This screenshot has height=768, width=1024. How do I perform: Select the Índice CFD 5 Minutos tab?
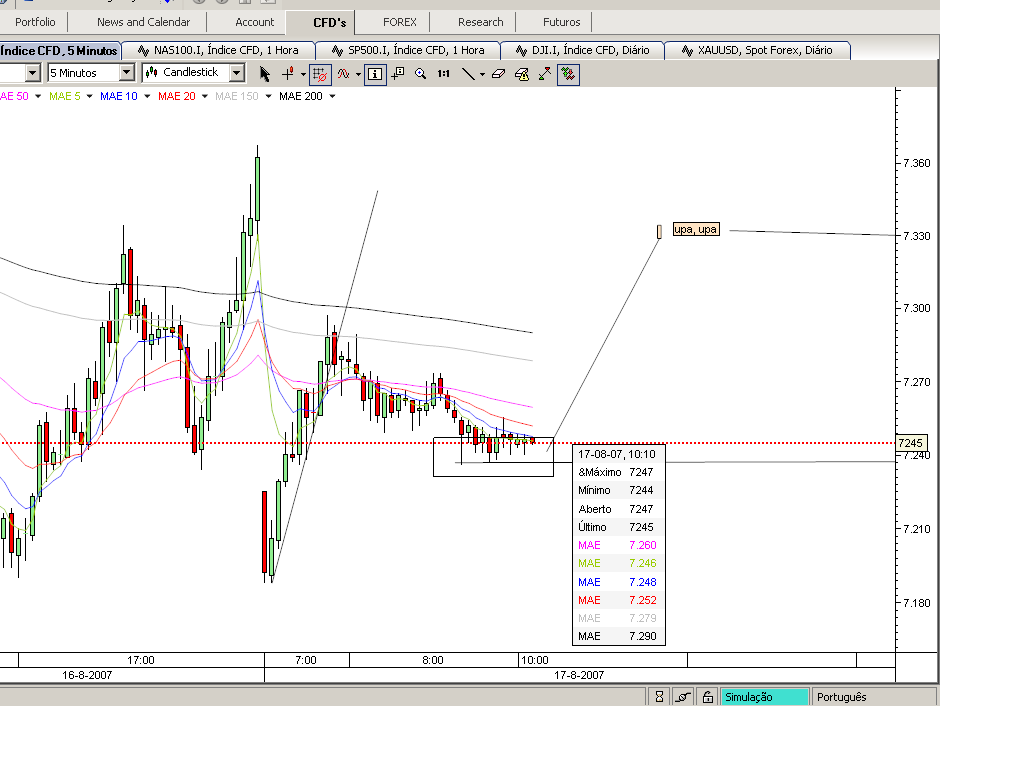(59, 50)
